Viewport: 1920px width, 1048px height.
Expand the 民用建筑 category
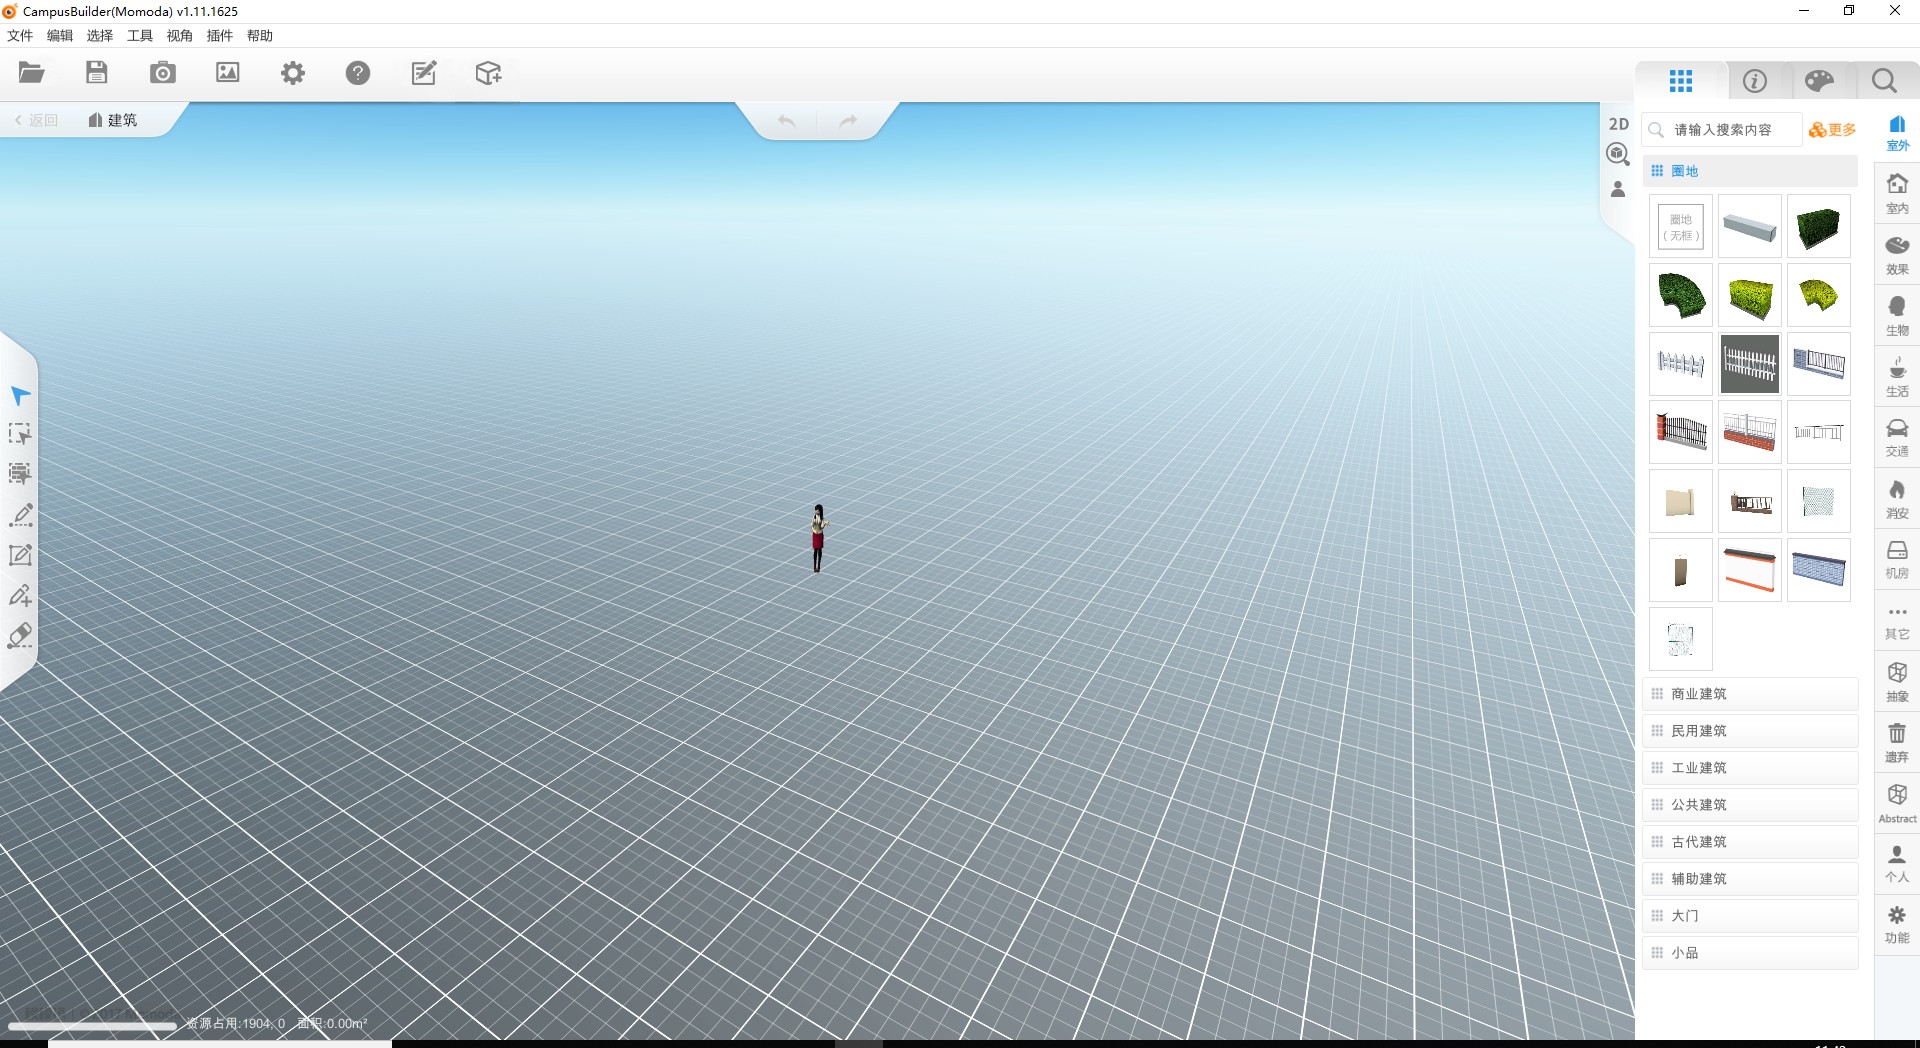[1750, 731]
